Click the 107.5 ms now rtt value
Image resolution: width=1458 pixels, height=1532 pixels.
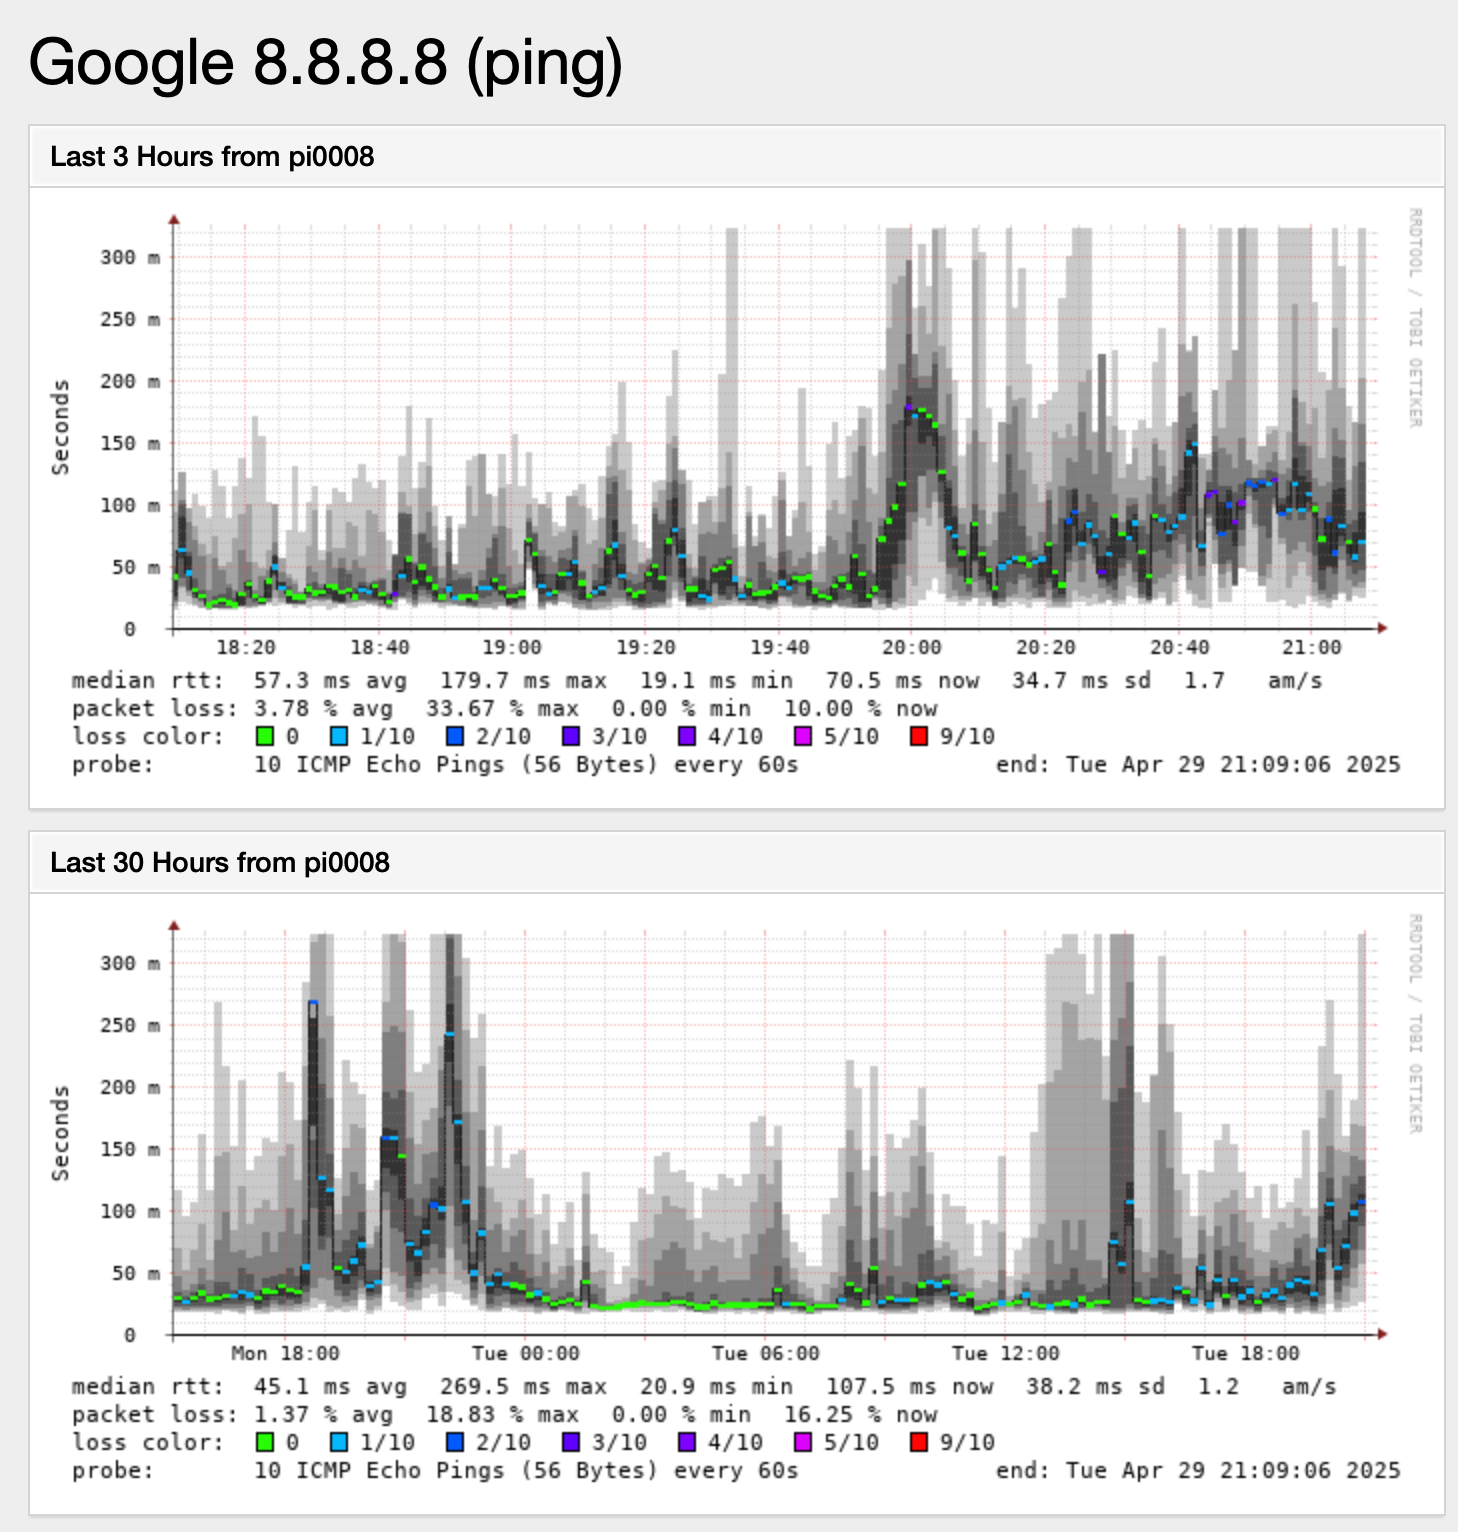coord(909,1387)
